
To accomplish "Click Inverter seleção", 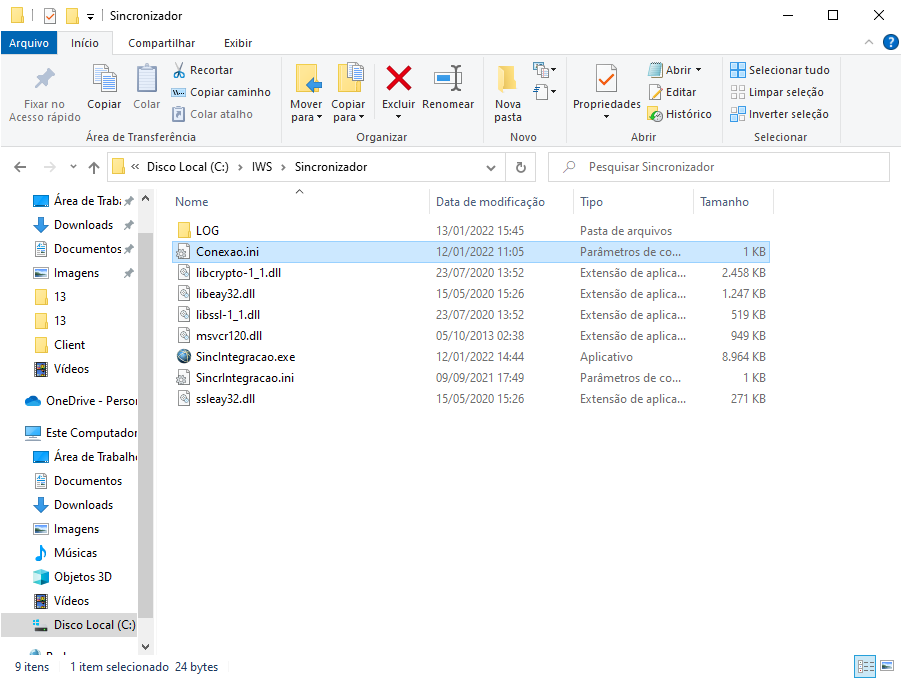I will coord(779,114).
